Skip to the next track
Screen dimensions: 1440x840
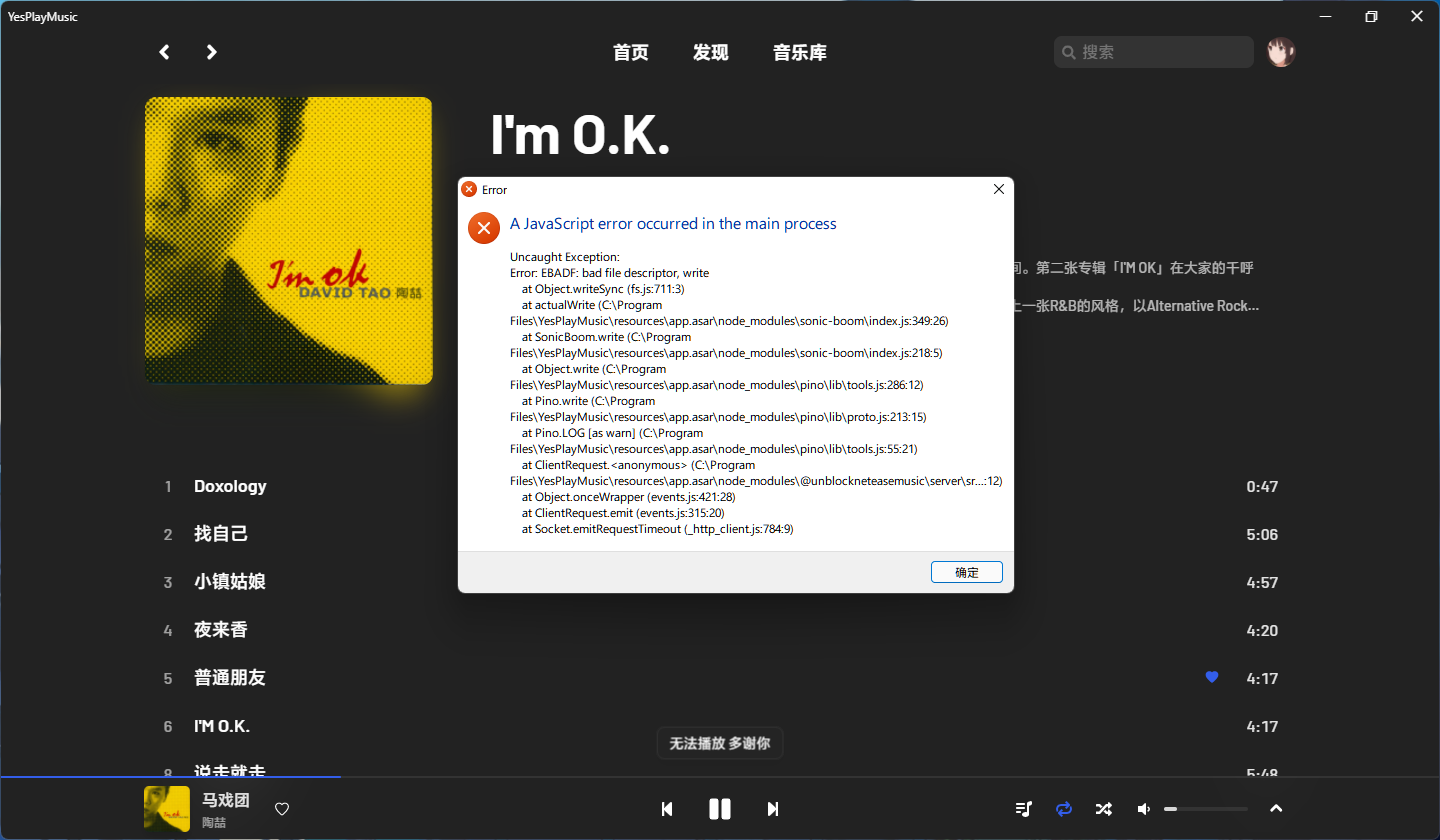click(x=772, y=809)
